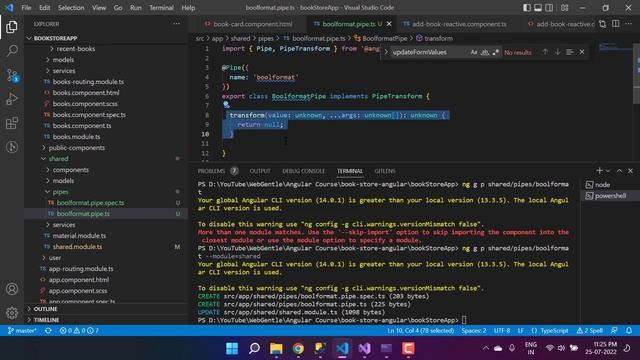Image resolution: width=640 pixels, height=360 pixels.
Task: Click the find input with updateFormValues
Action: 429,52
